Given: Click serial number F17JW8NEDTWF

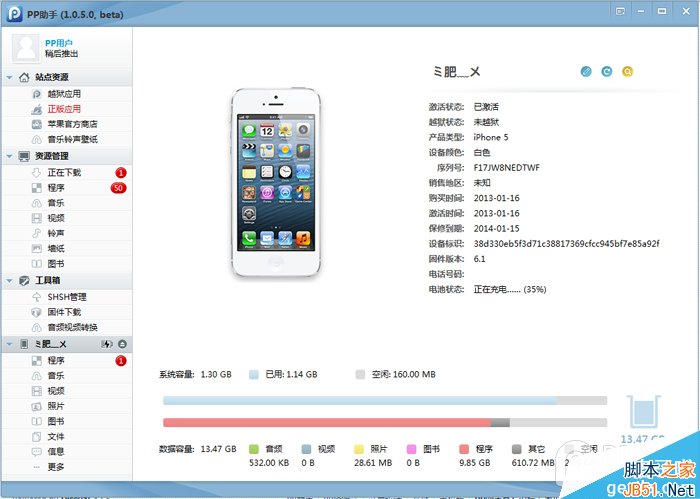Looking at the screenshot, I should click(506, 168).
